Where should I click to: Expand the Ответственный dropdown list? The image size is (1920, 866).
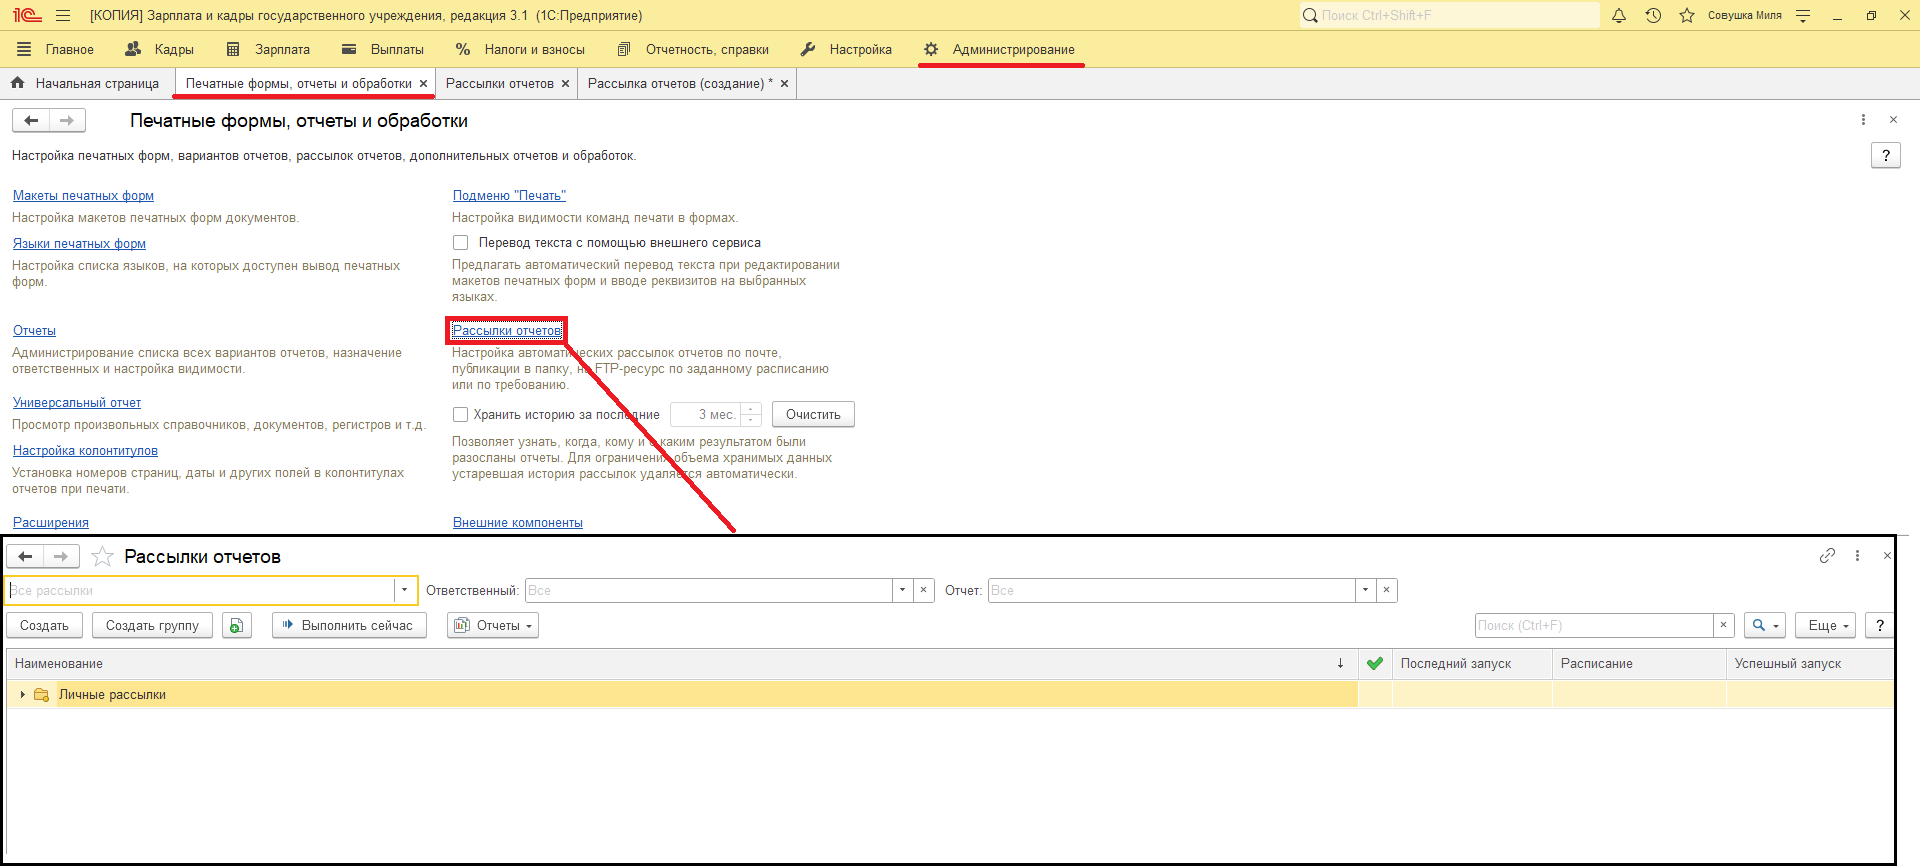(x=902, y=590)
